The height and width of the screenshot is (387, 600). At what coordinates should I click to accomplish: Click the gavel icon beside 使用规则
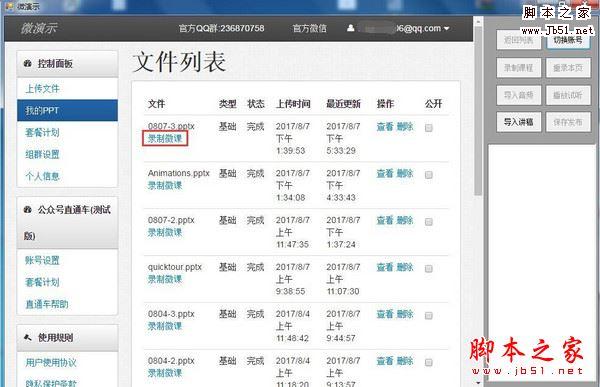28,337
